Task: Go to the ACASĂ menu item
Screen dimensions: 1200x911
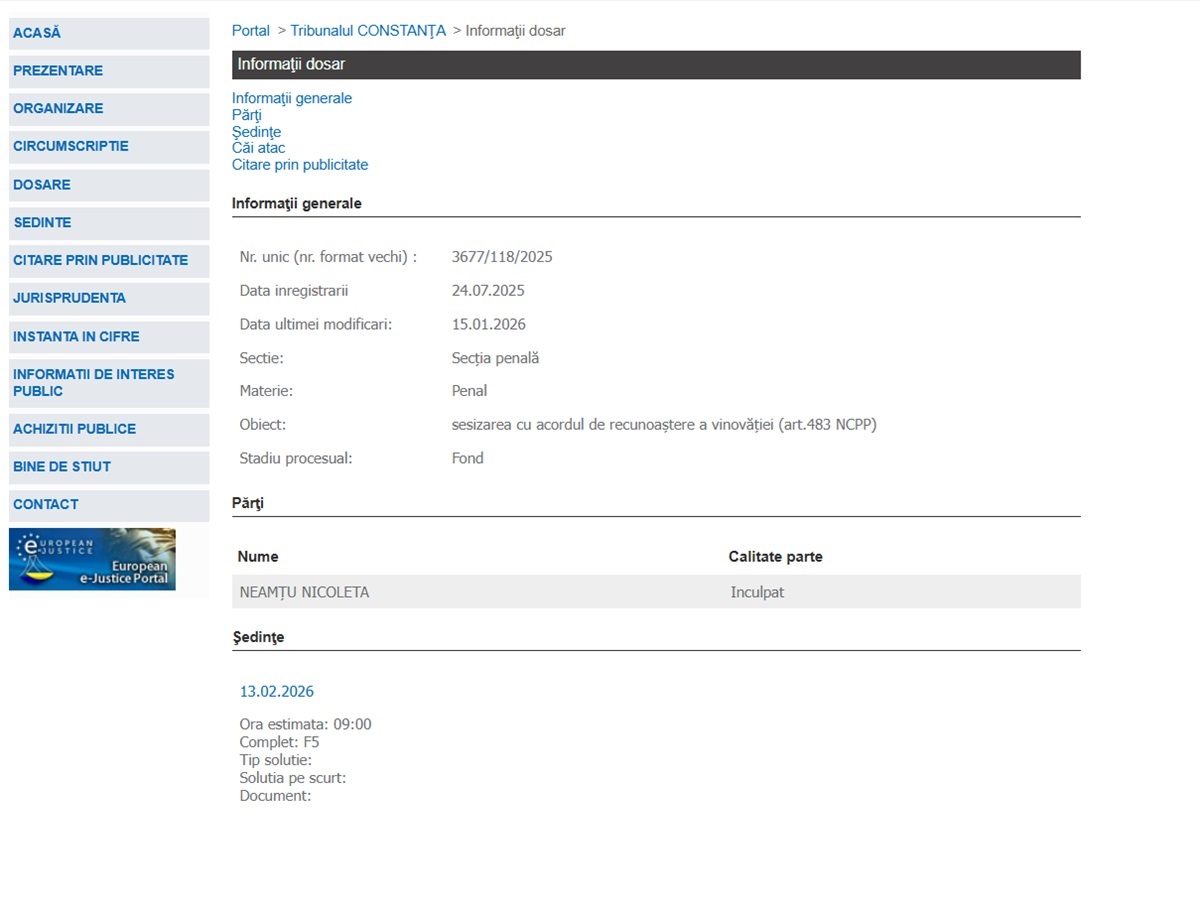Action: pyautogui.click(x=109, y=33)
